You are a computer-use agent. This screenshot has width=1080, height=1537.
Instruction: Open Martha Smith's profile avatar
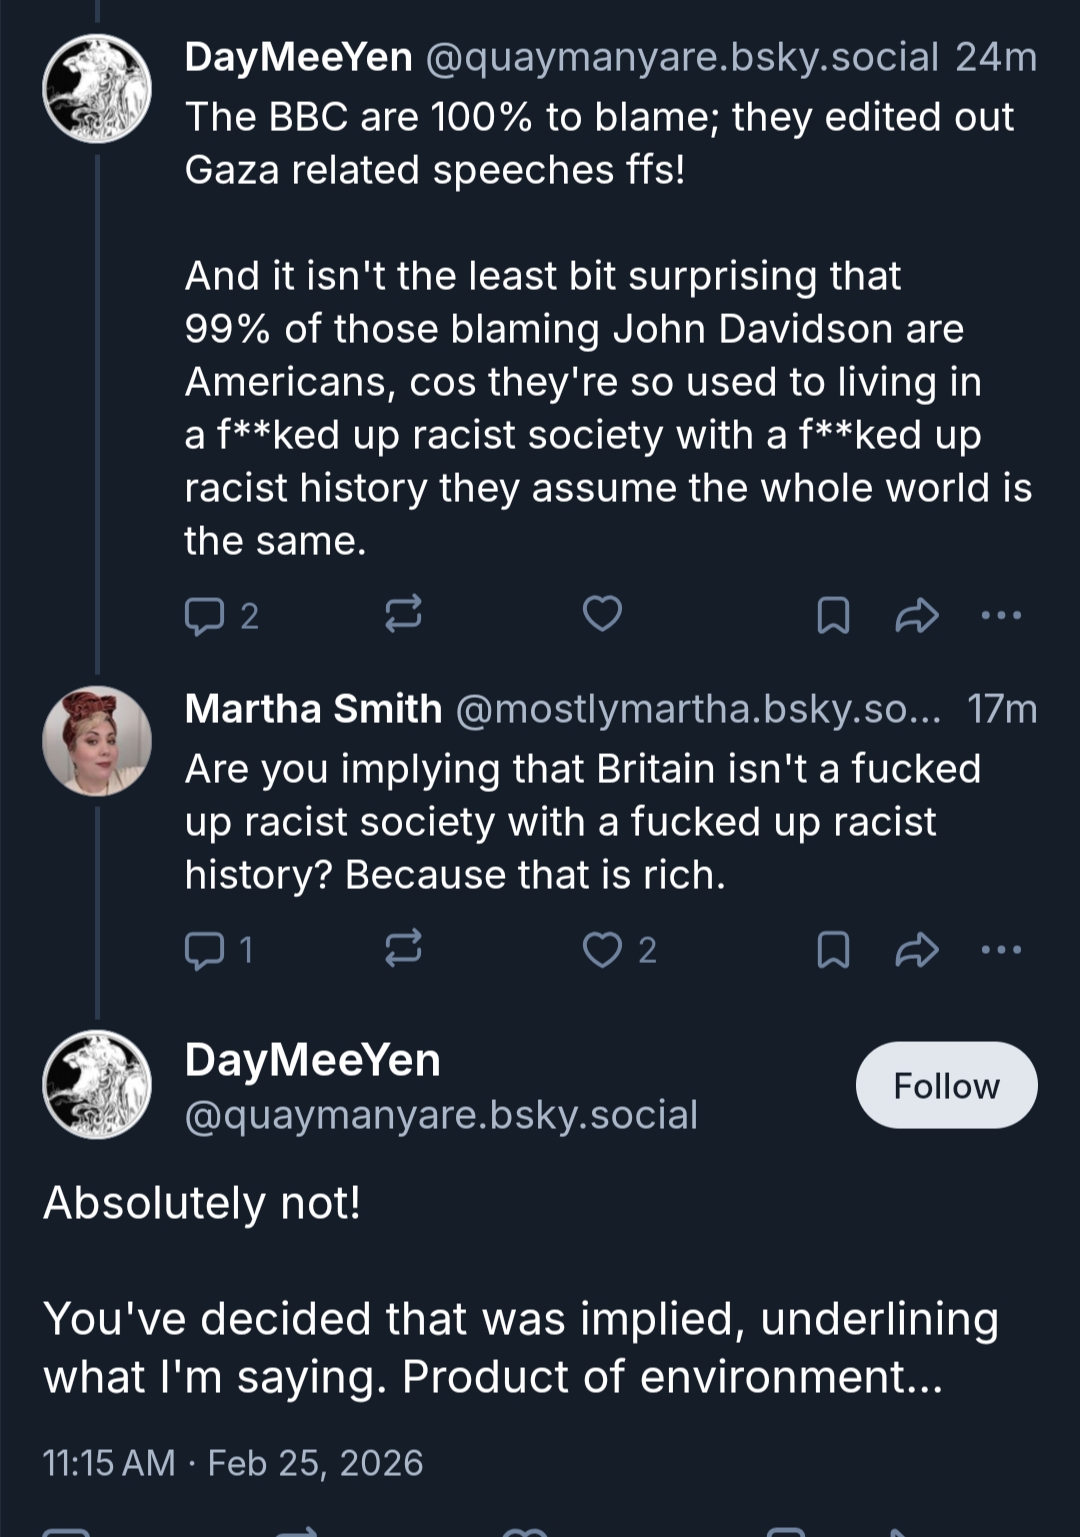97,741
